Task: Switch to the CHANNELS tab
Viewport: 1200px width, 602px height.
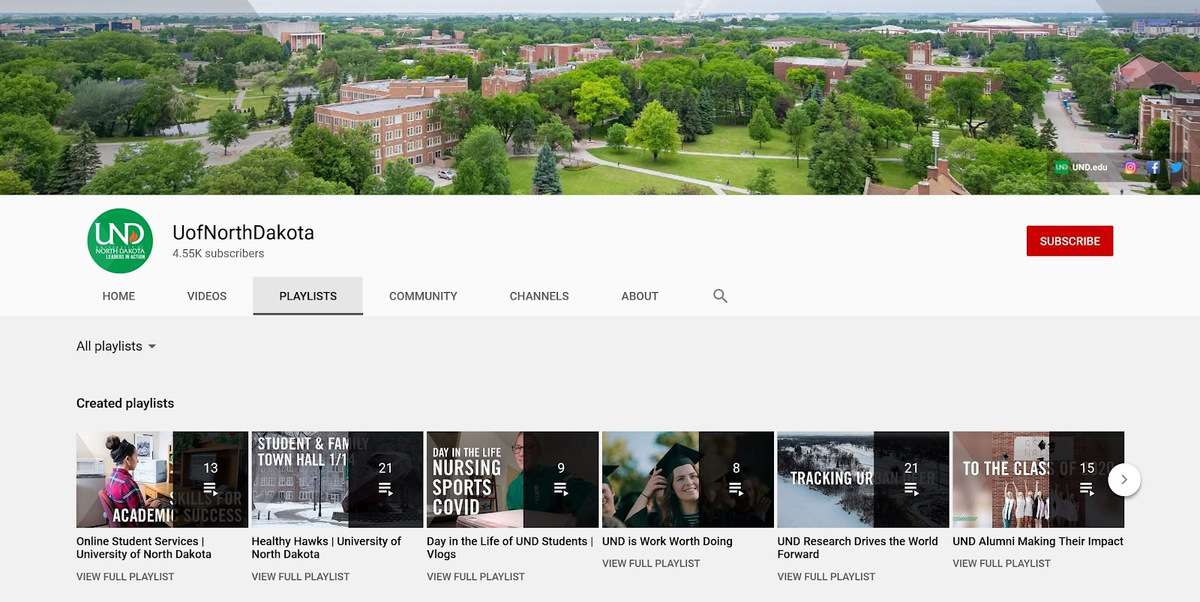Action: (x=538, y=296)
